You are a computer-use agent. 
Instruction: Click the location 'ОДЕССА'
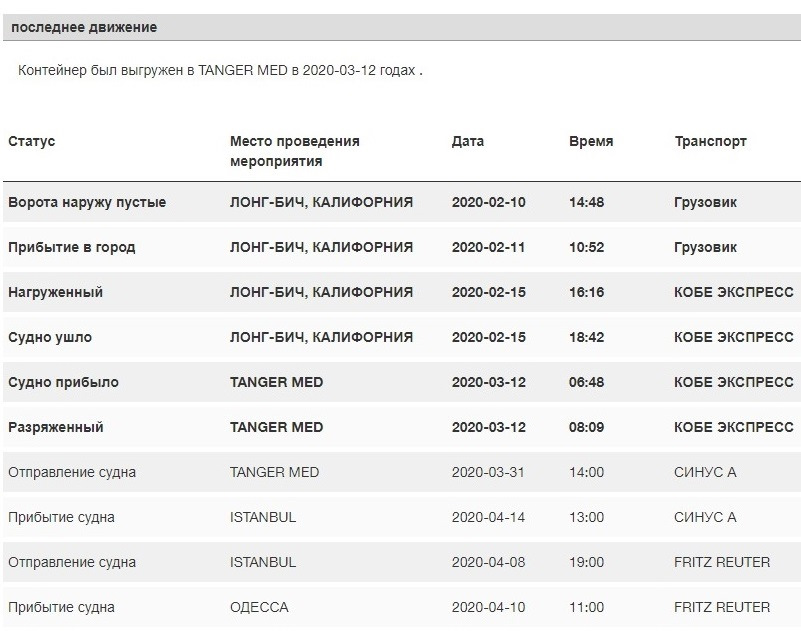tap(259, 607)
